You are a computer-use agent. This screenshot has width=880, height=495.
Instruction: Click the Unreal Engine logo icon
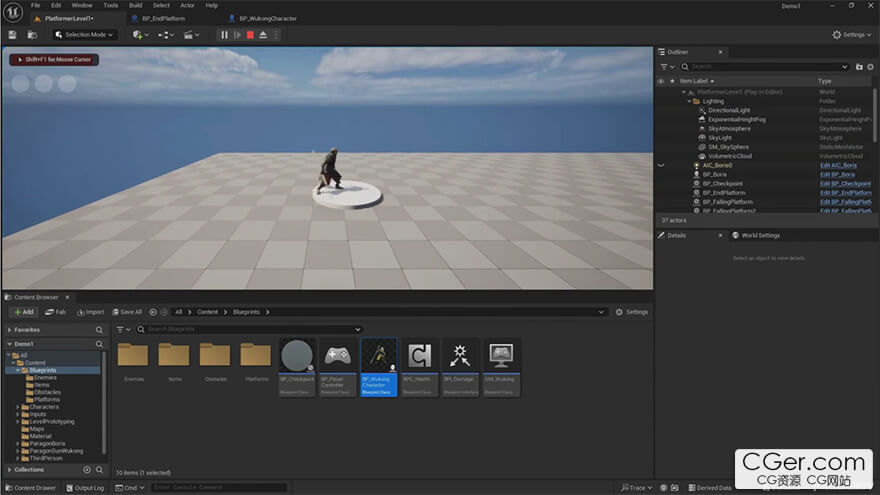coord(12,12)
